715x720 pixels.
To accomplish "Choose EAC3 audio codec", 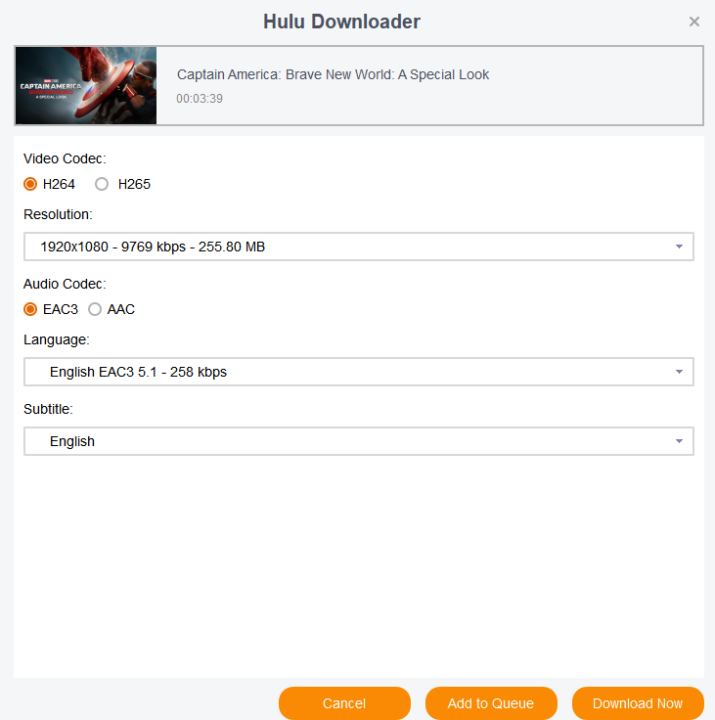I will 30,309.
